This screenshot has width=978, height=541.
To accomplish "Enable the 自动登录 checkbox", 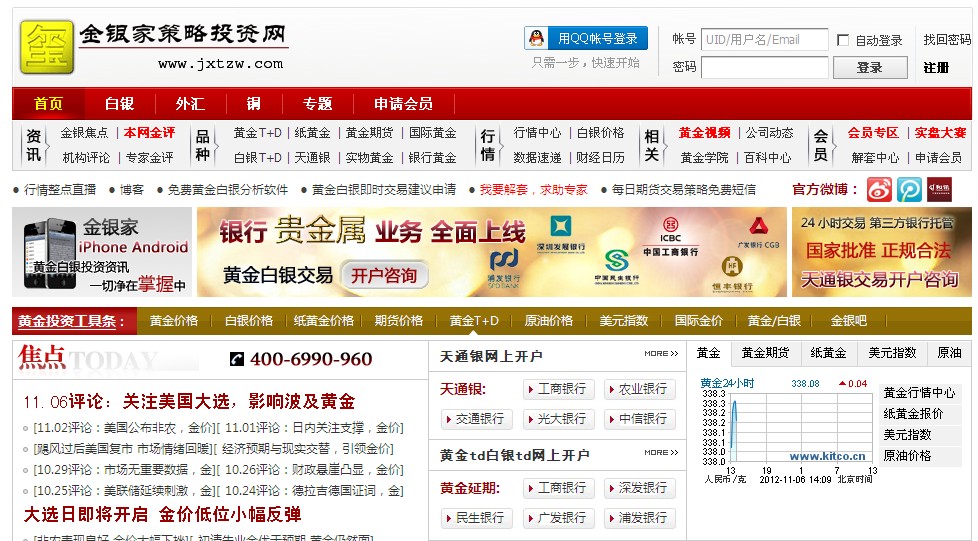I will (843, 40).
